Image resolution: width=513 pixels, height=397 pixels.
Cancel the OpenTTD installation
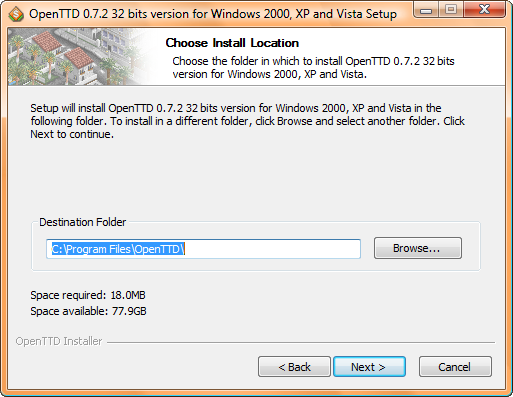coord(455,367)
